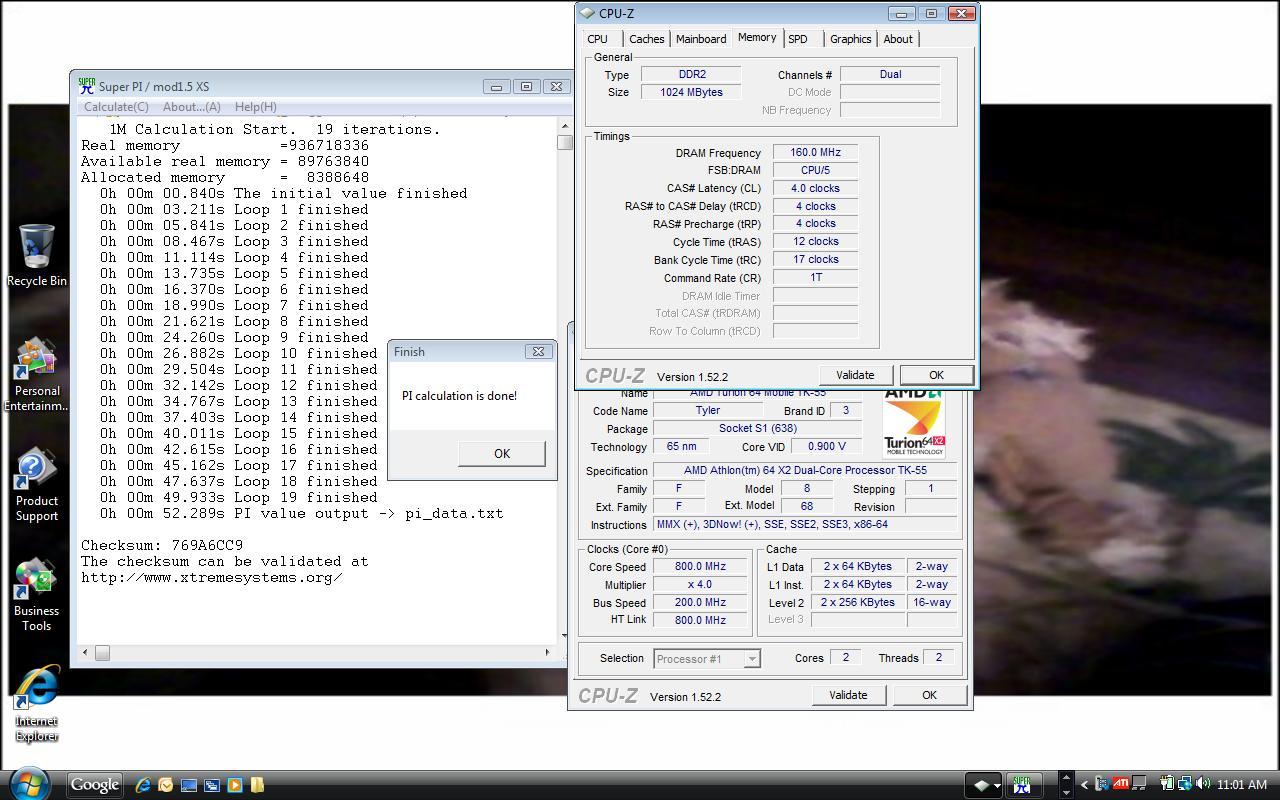This screenshot has height=800, width=1280.
Task: Click the DRAM Frequency 160.0 MHz value
Action: pyautogui.click(x=815, y=153)
